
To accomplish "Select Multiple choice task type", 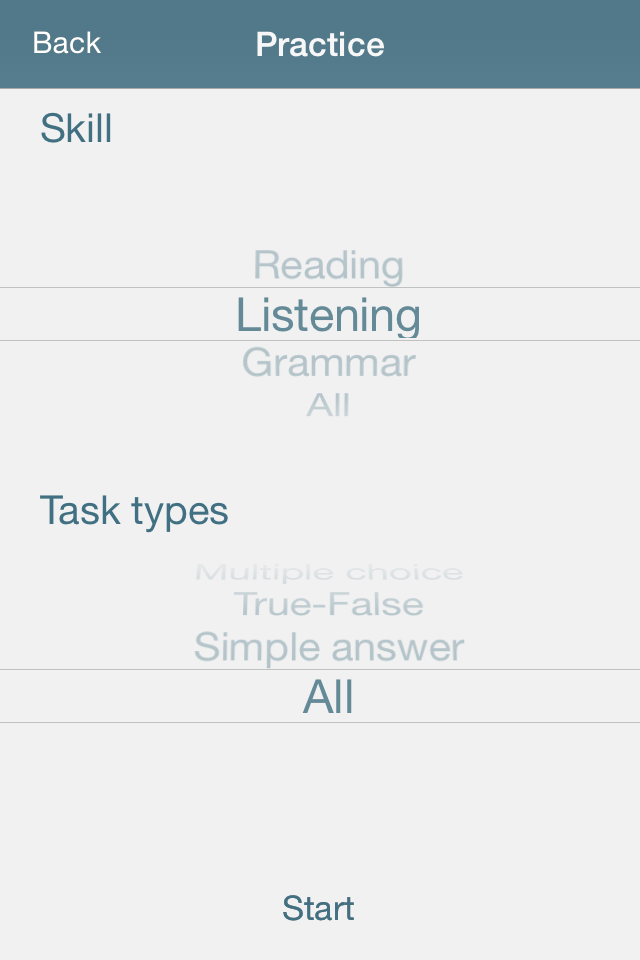I will [x=328, y=571].
